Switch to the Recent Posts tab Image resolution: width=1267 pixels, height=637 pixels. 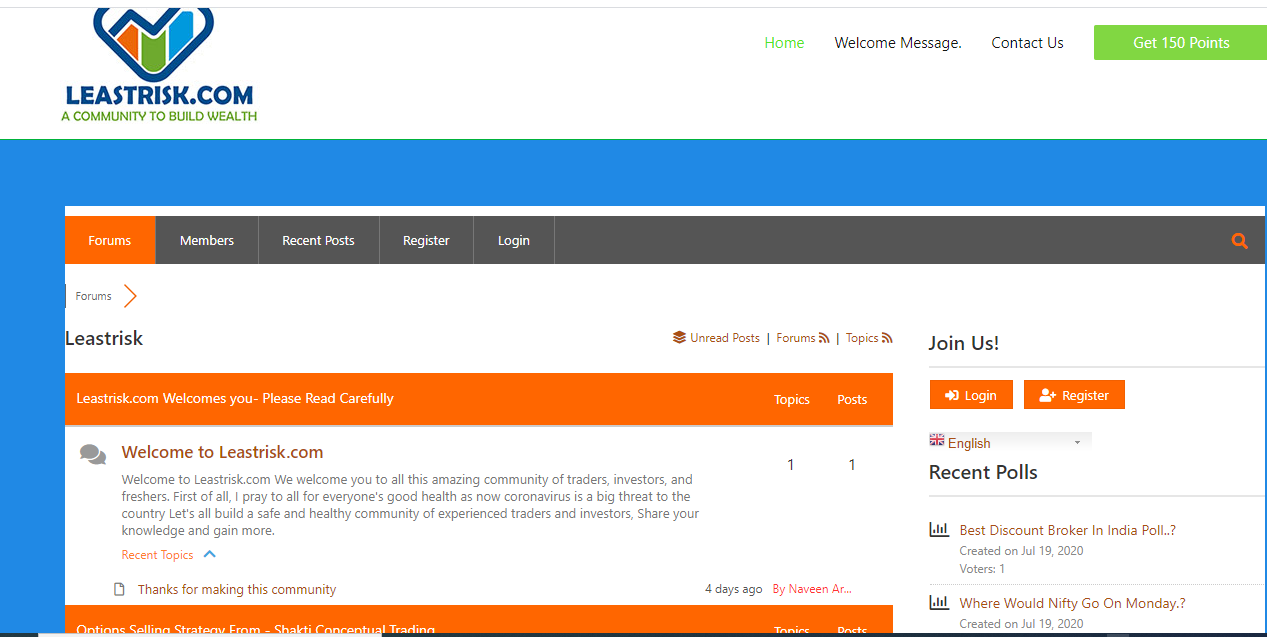click(x=318, y=240)
